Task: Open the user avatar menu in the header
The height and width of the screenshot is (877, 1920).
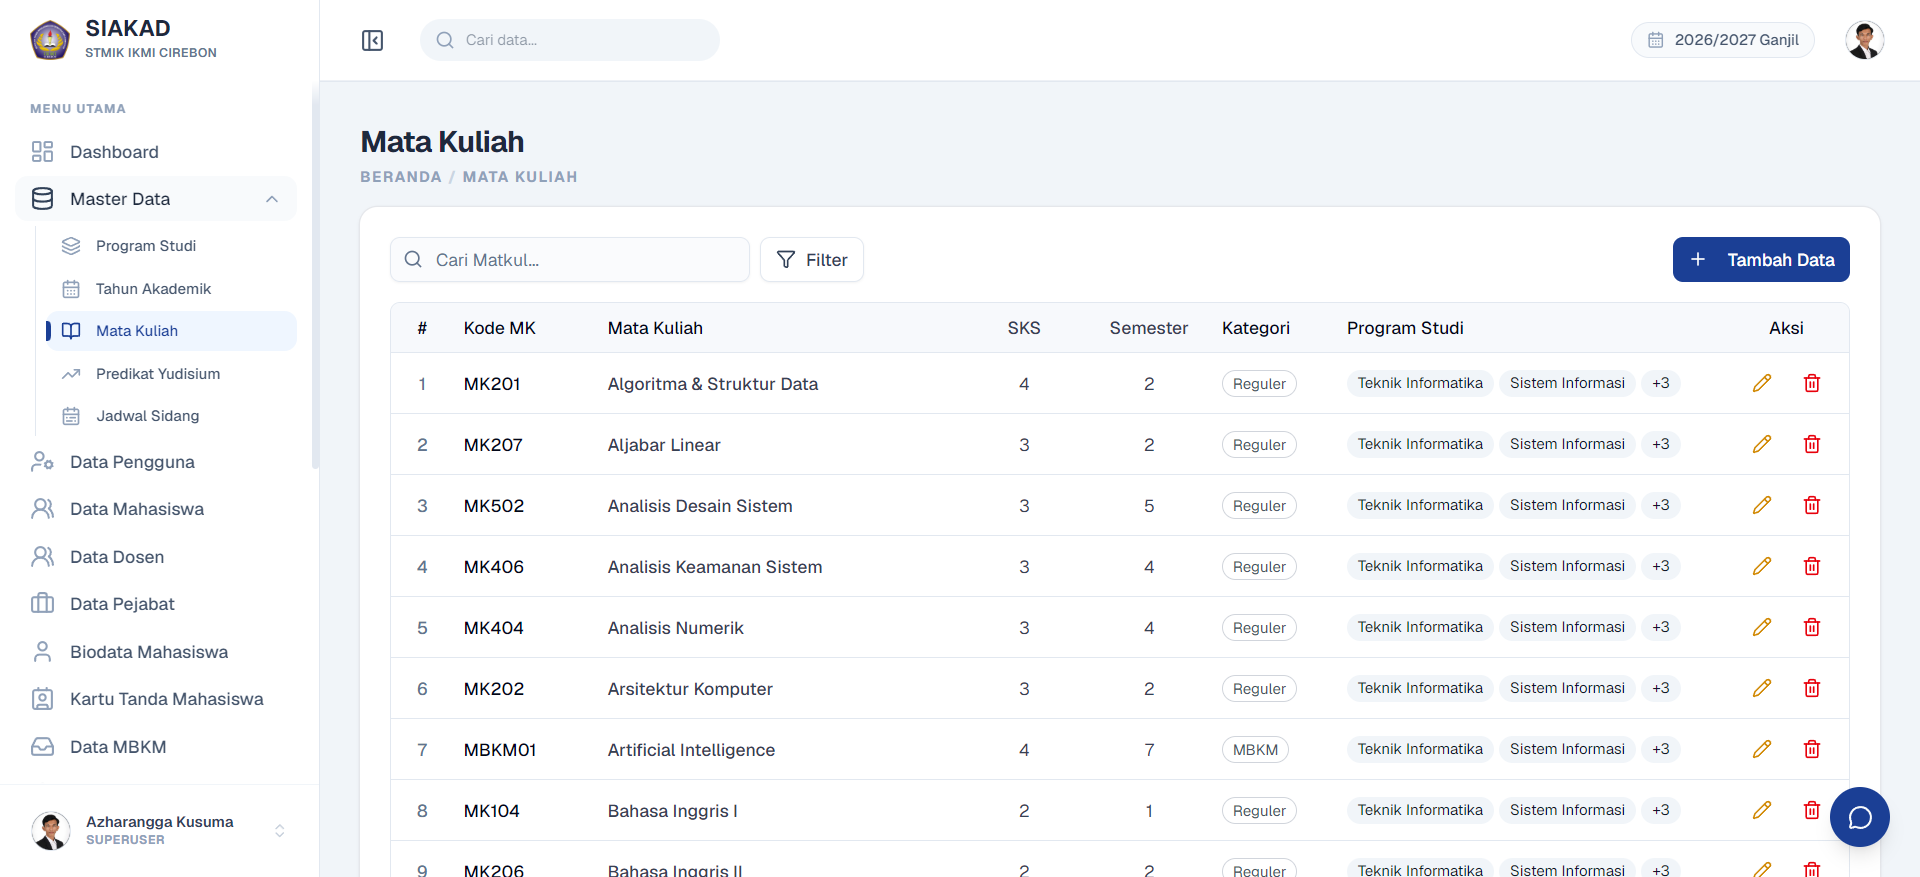Action: (1864, 40)
